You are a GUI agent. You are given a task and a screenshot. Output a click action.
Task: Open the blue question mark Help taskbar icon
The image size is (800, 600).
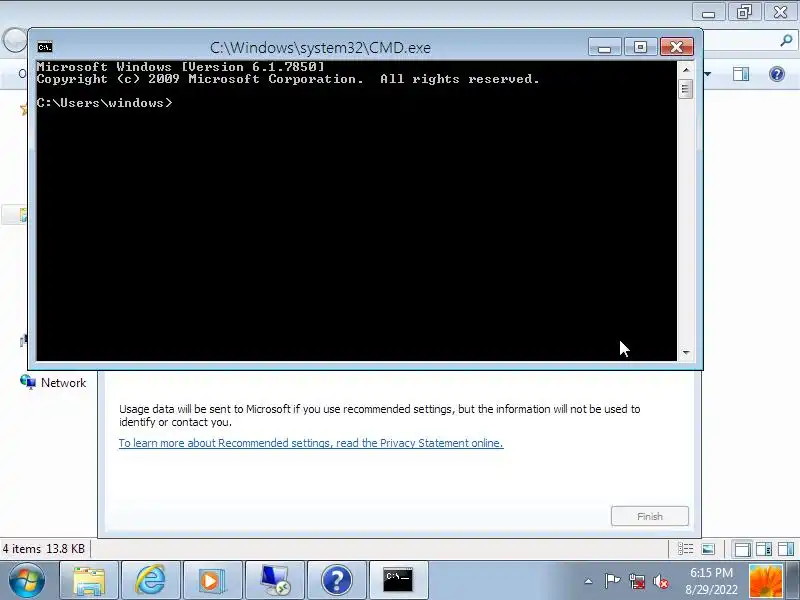[337, 580]
